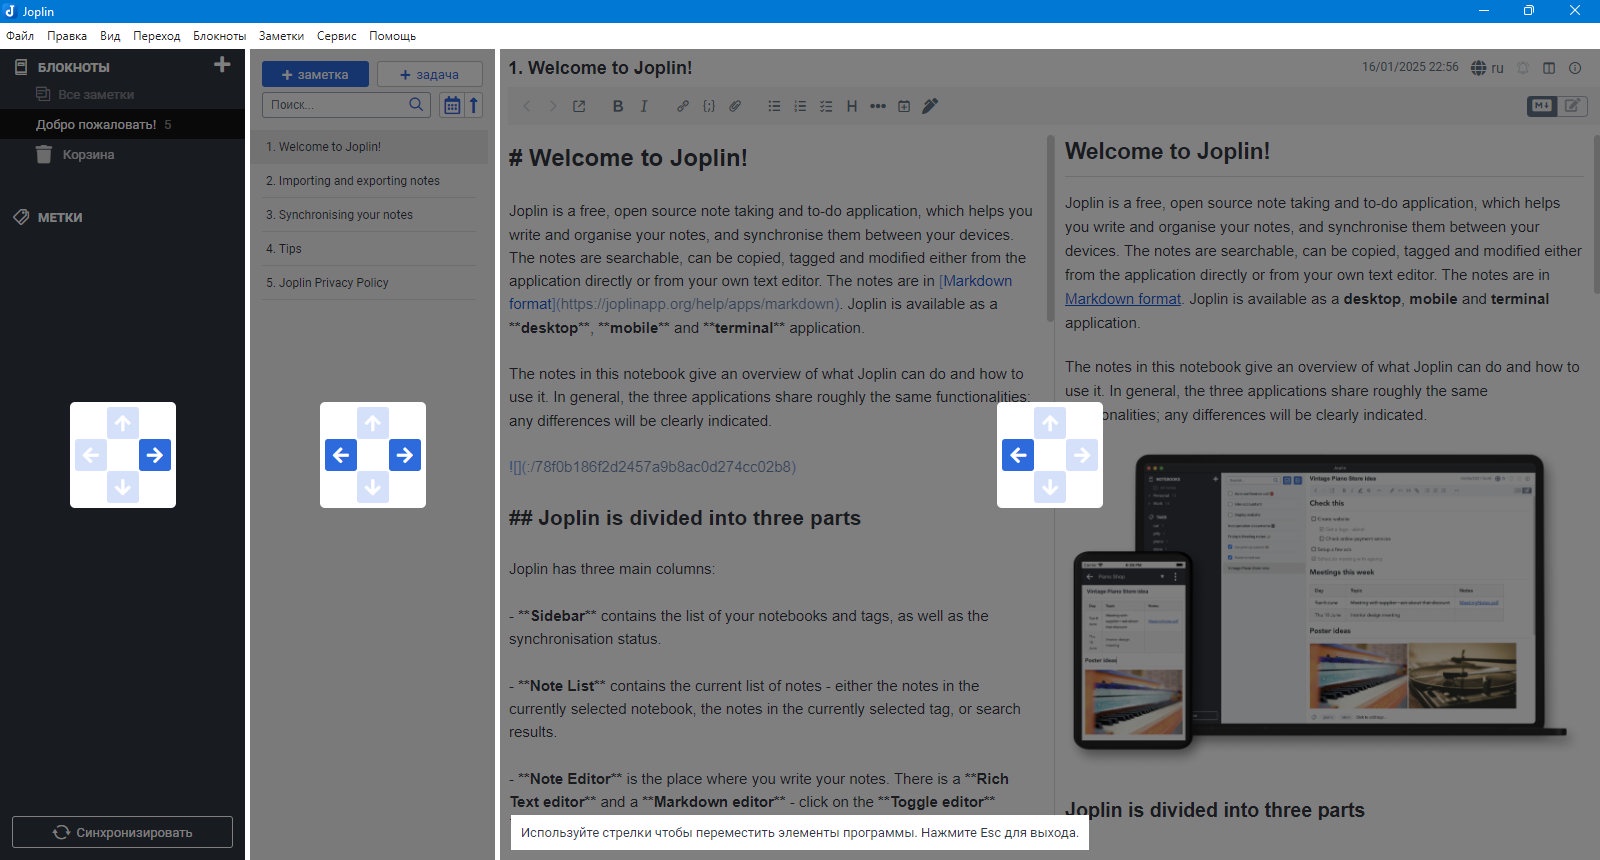Open the Блокноты menu
The image size is (1600, 860).
[219, 36]
